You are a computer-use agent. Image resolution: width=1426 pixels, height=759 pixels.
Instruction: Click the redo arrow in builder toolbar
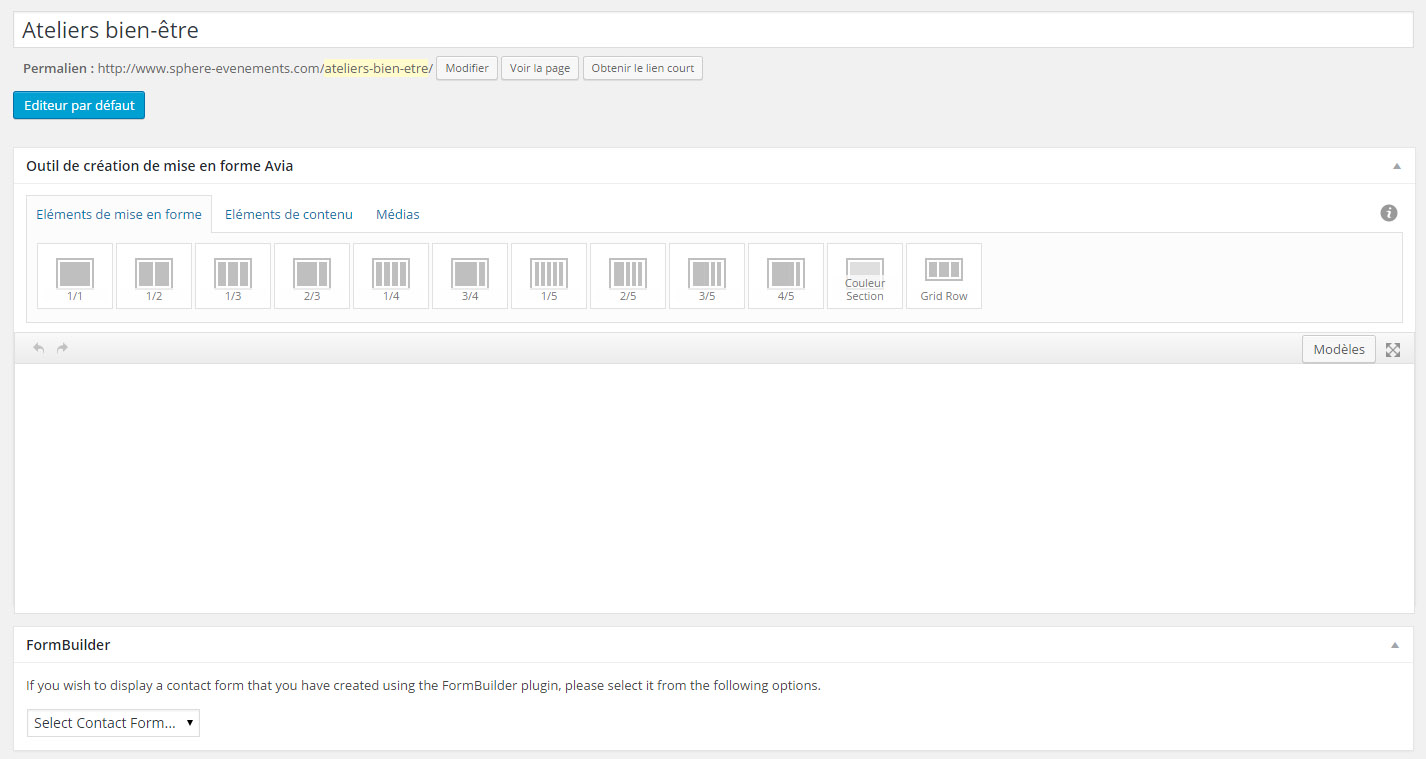(x=62, y=348)
